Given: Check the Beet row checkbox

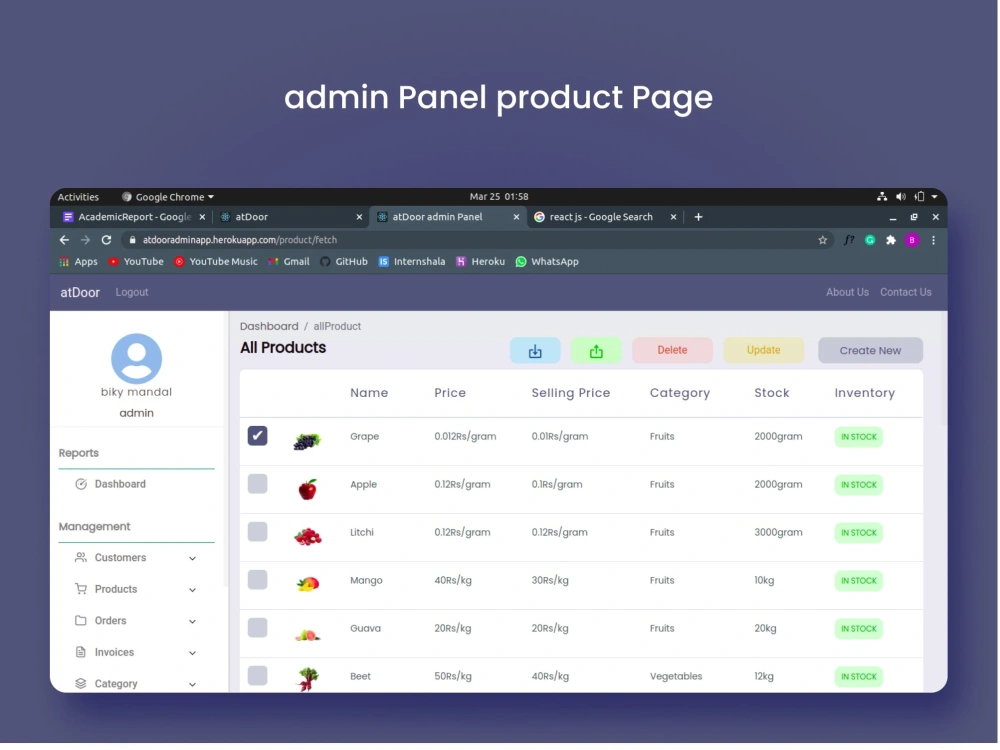Looking at the screenshot, I should coord(258,676).
